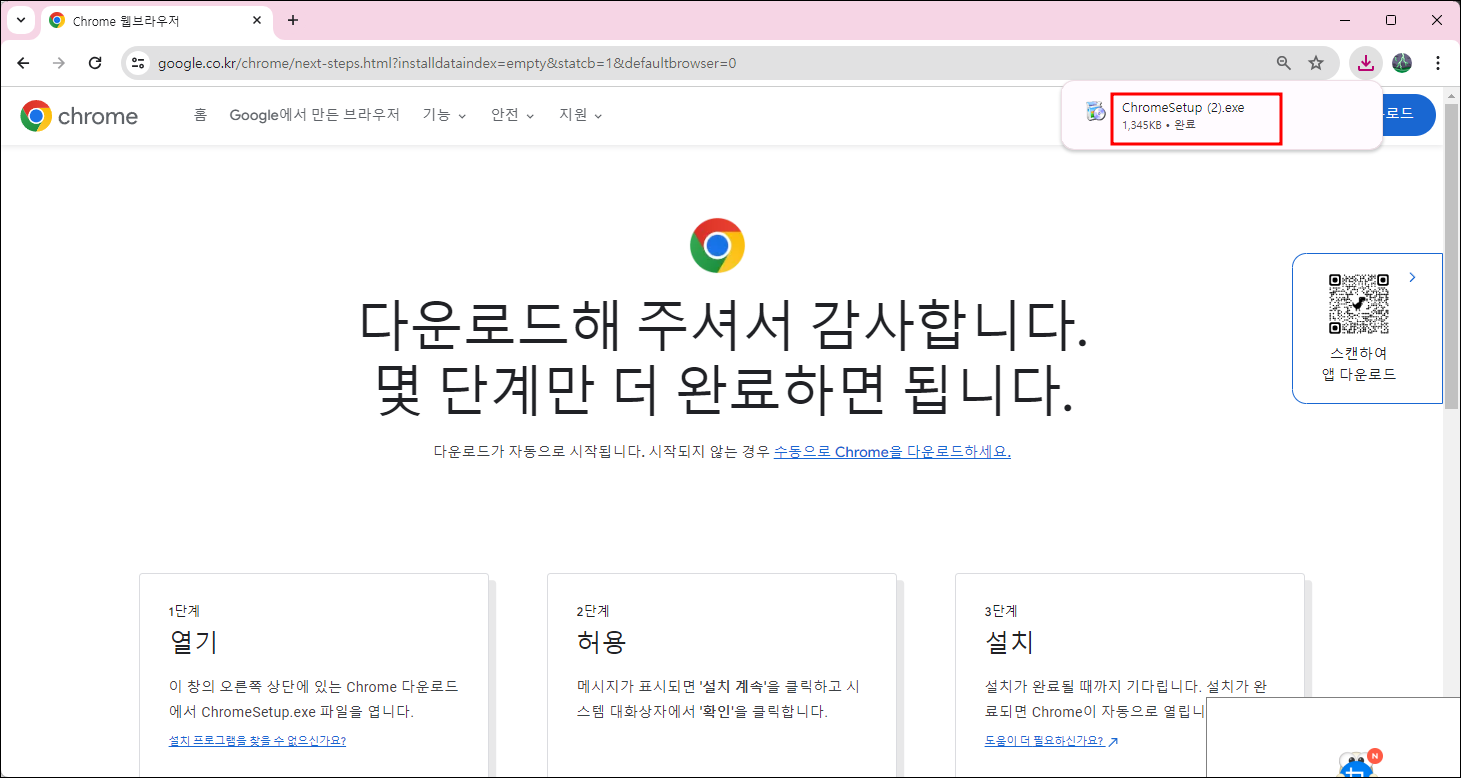Click 수동으로 Chrome을 다운로드하세요 link
Screen dimensions: 1461x778
892,452
